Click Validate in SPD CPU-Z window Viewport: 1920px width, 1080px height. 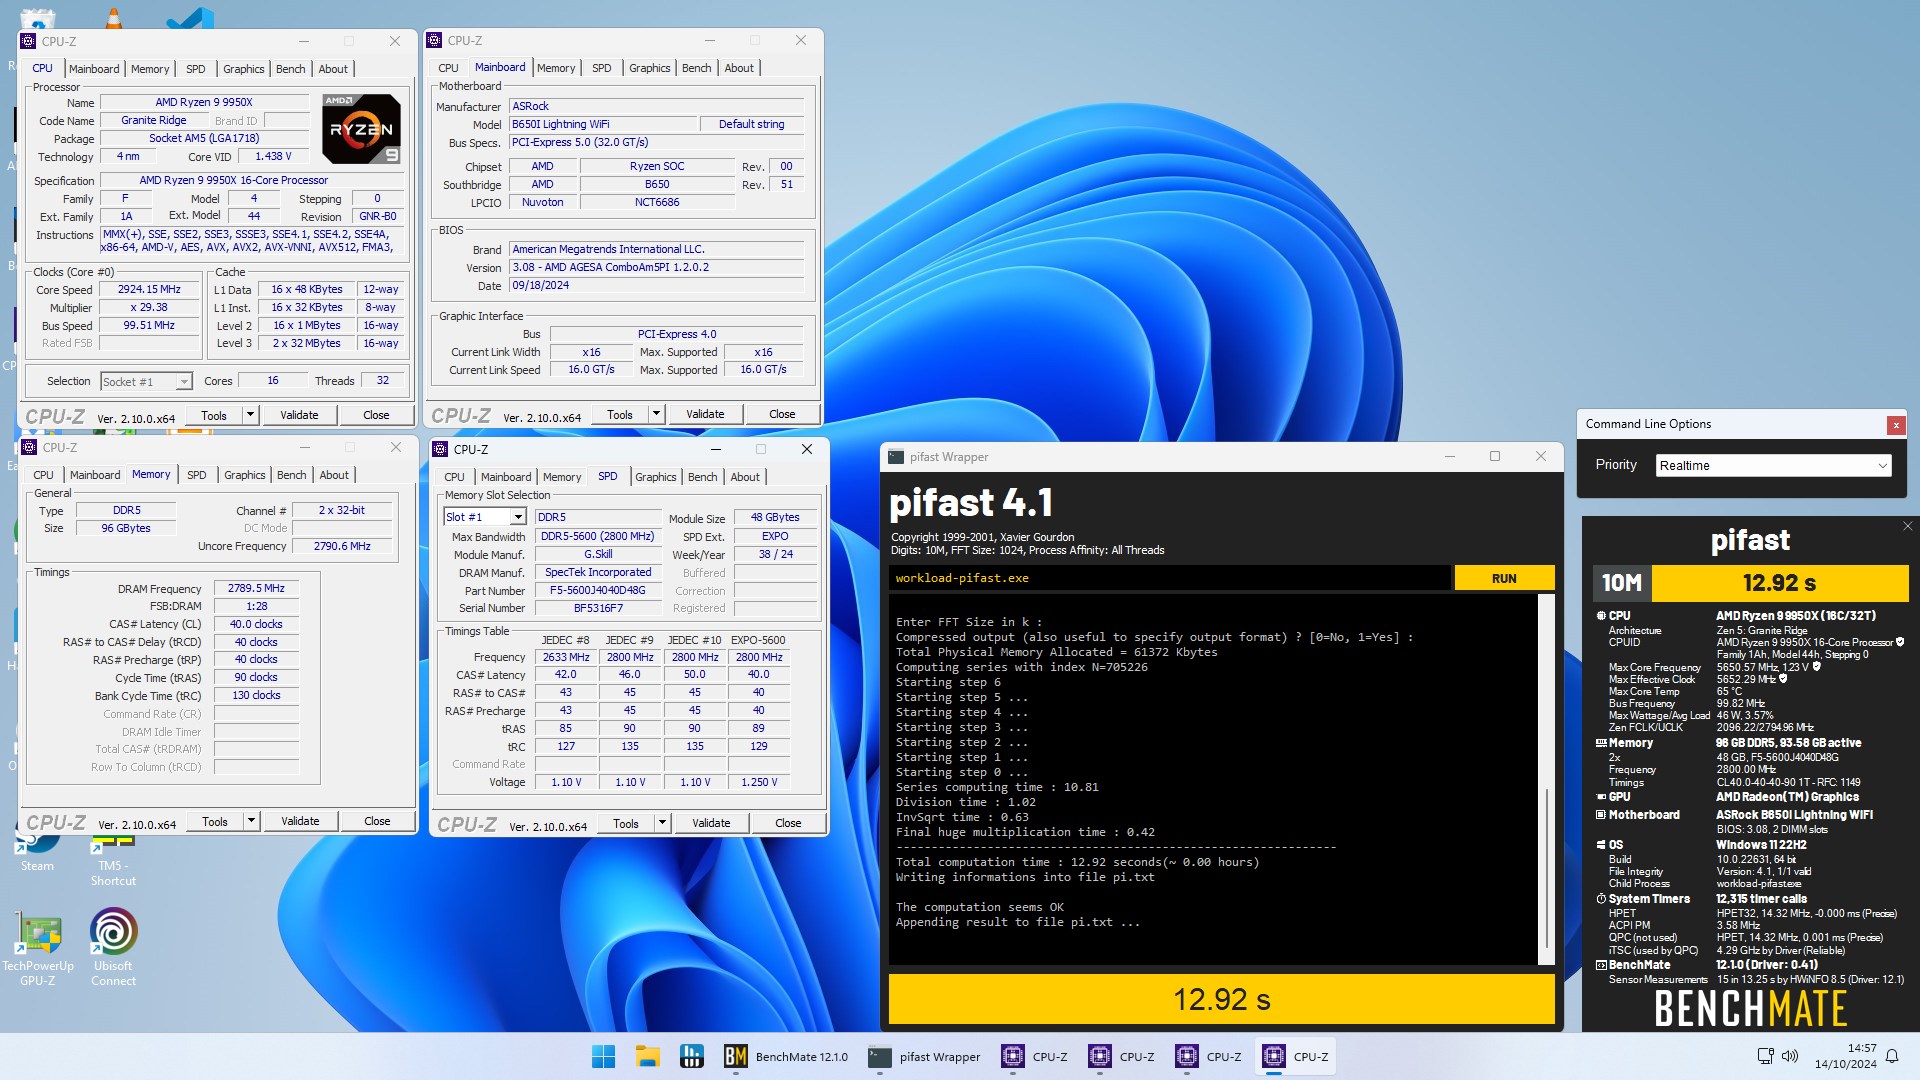tap(711, 823)
